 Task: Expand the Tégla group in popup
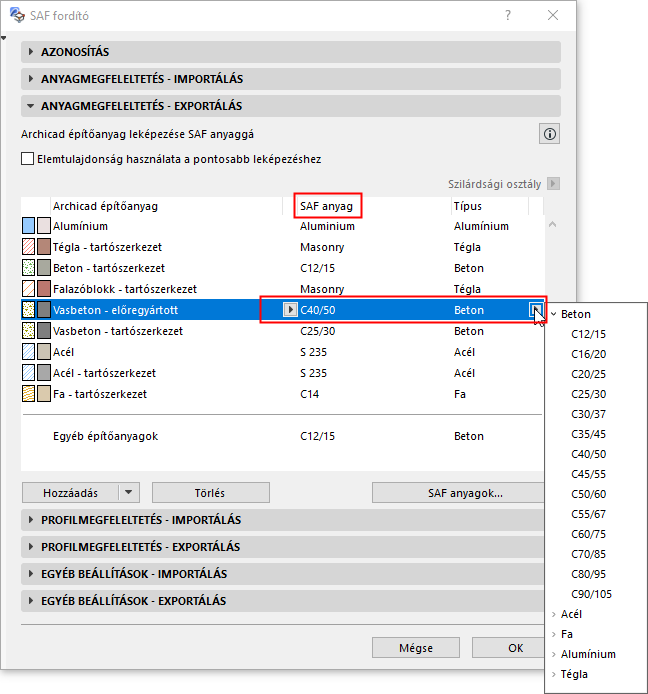pyautogui.click(x=554, y=674)
